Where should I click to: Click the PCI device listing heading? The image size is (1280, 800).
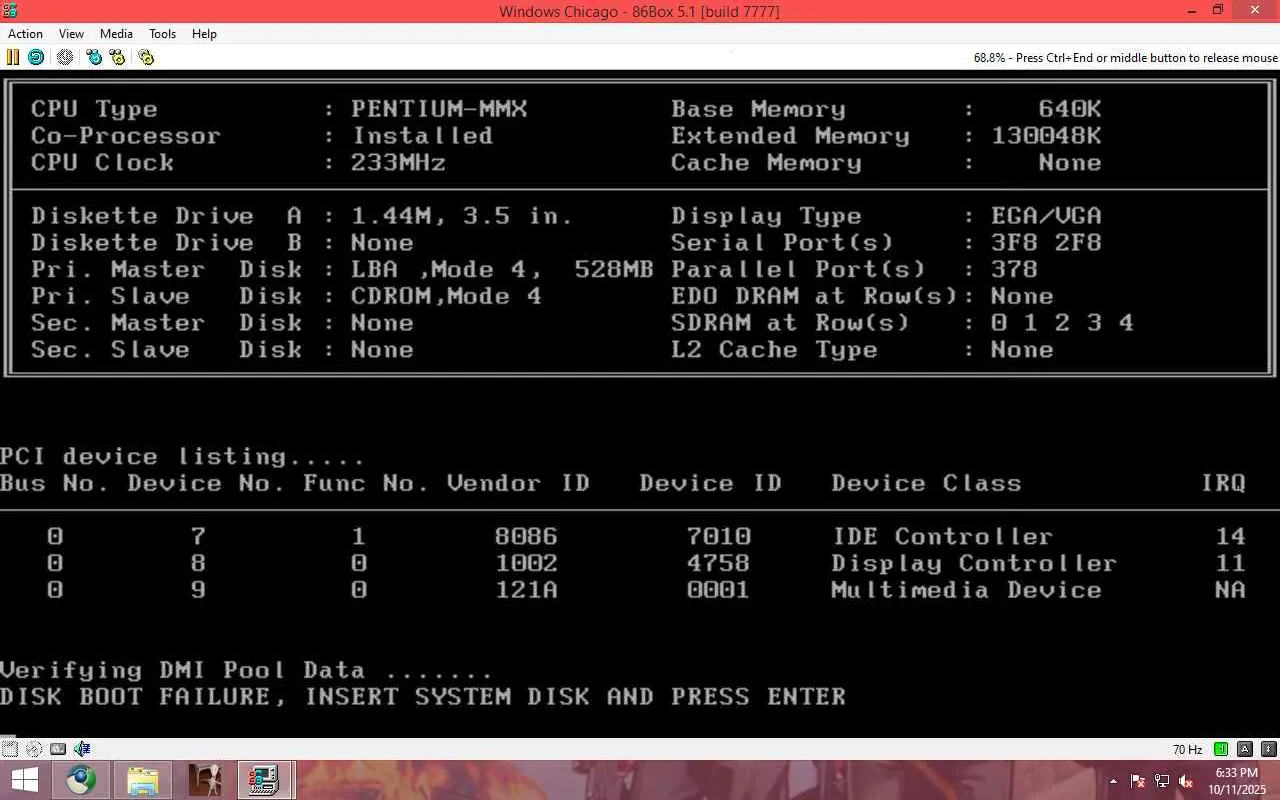coord(182,457)
